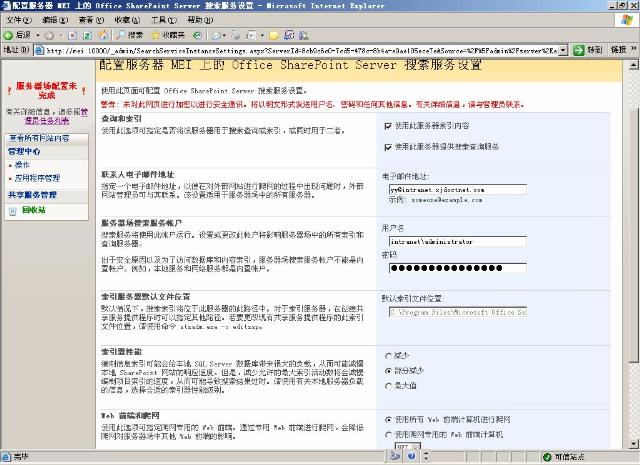Open the 共享服务管理 Shared Services link
This screenshot has width=640, height=465.
32,195
